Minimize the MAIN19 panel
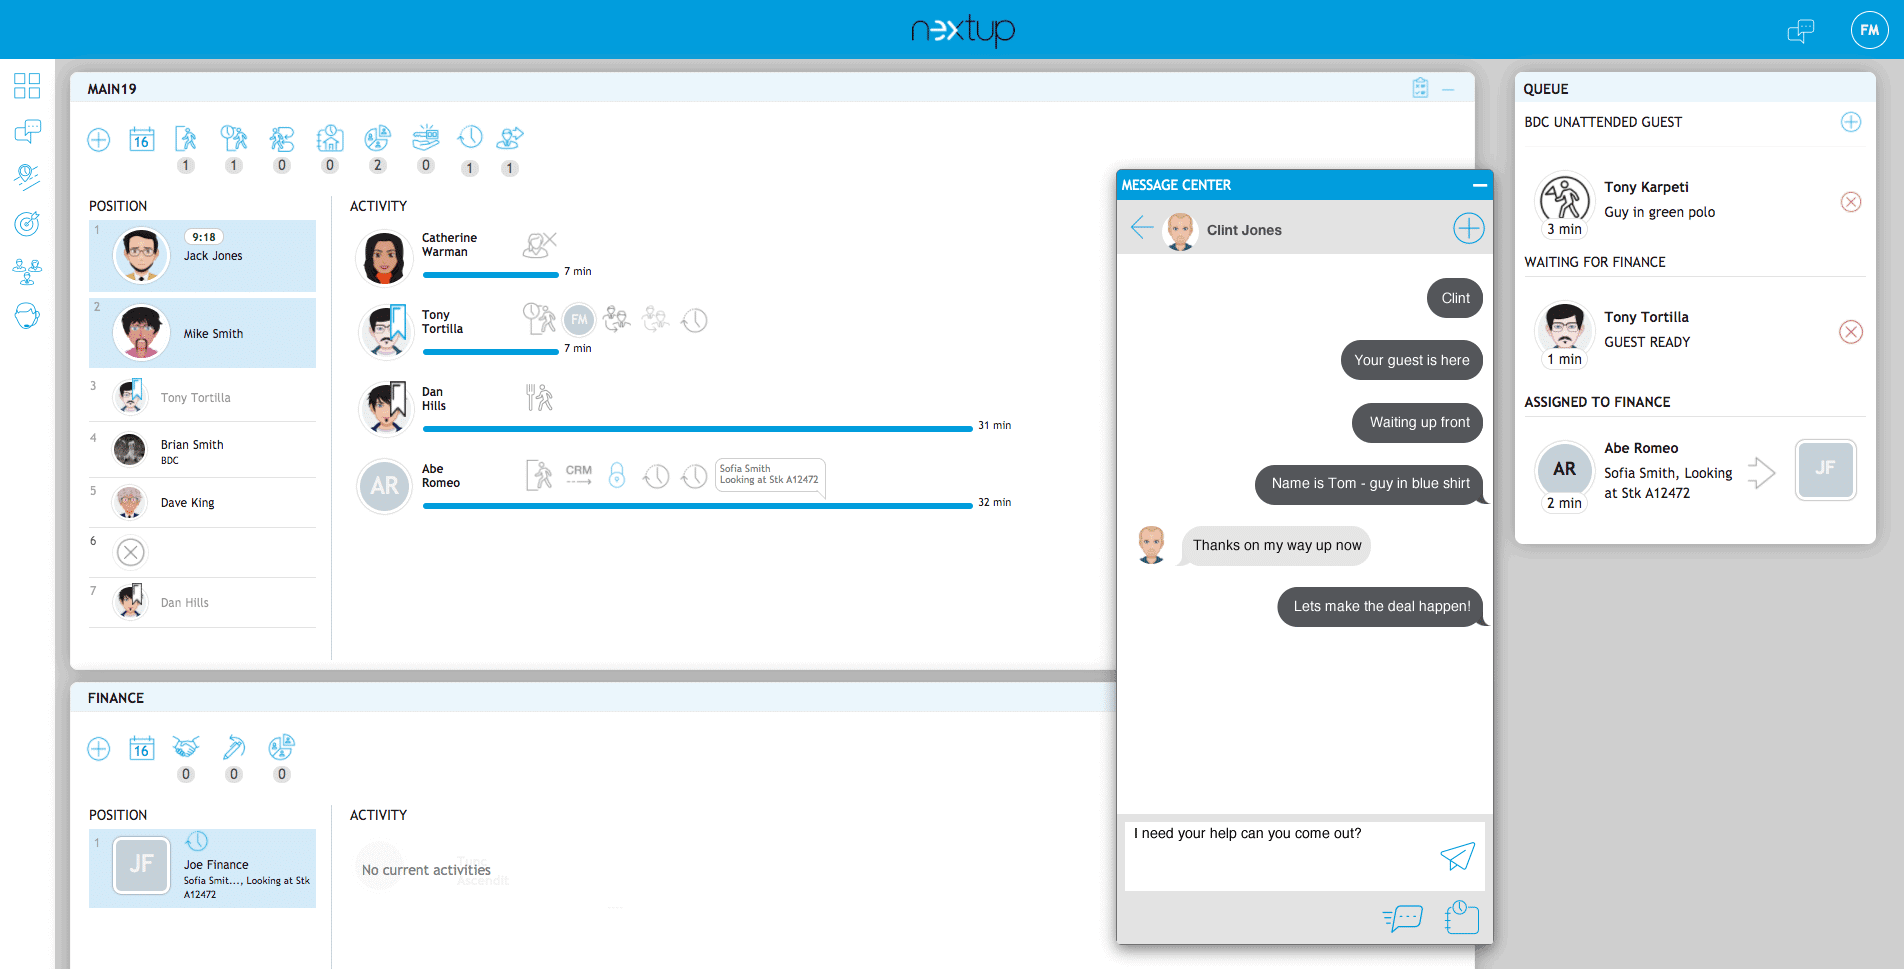This screenshot has height=969, width=1904. [1448, 89]
